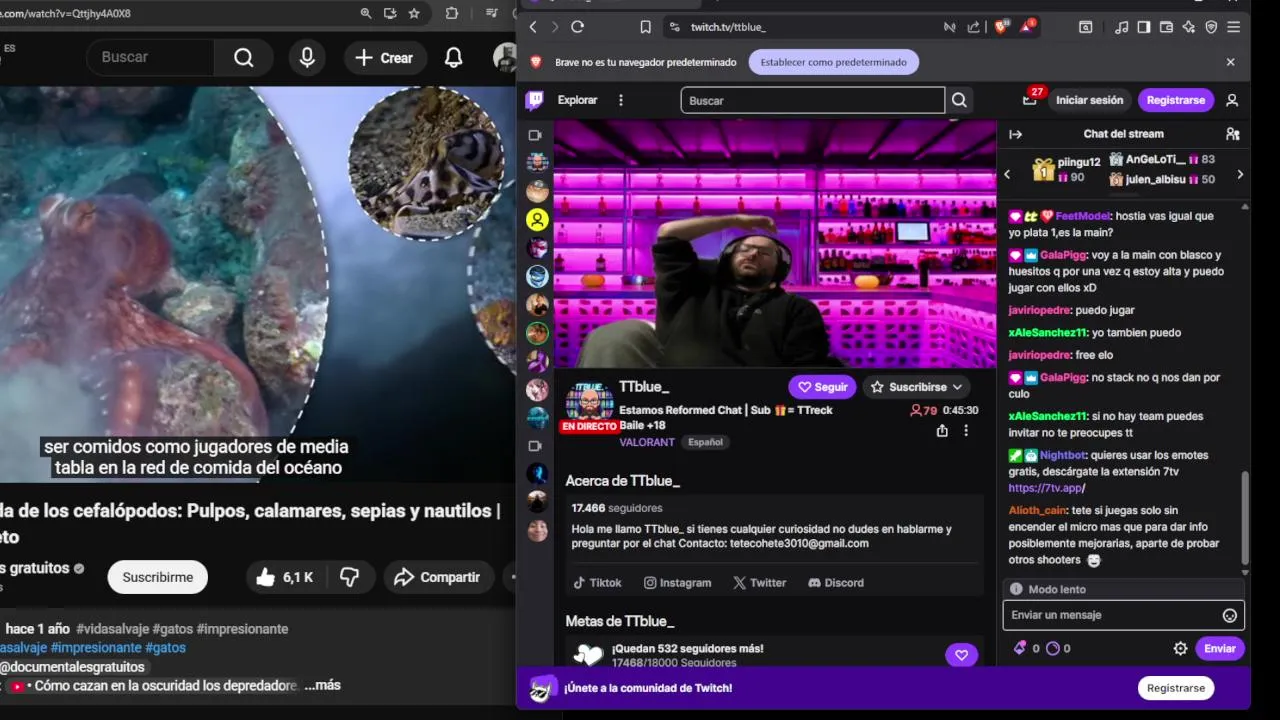Open Brave Rewards triangle icon
This screenshot has width=1280, height=720.
click(x=1027, y=26)
